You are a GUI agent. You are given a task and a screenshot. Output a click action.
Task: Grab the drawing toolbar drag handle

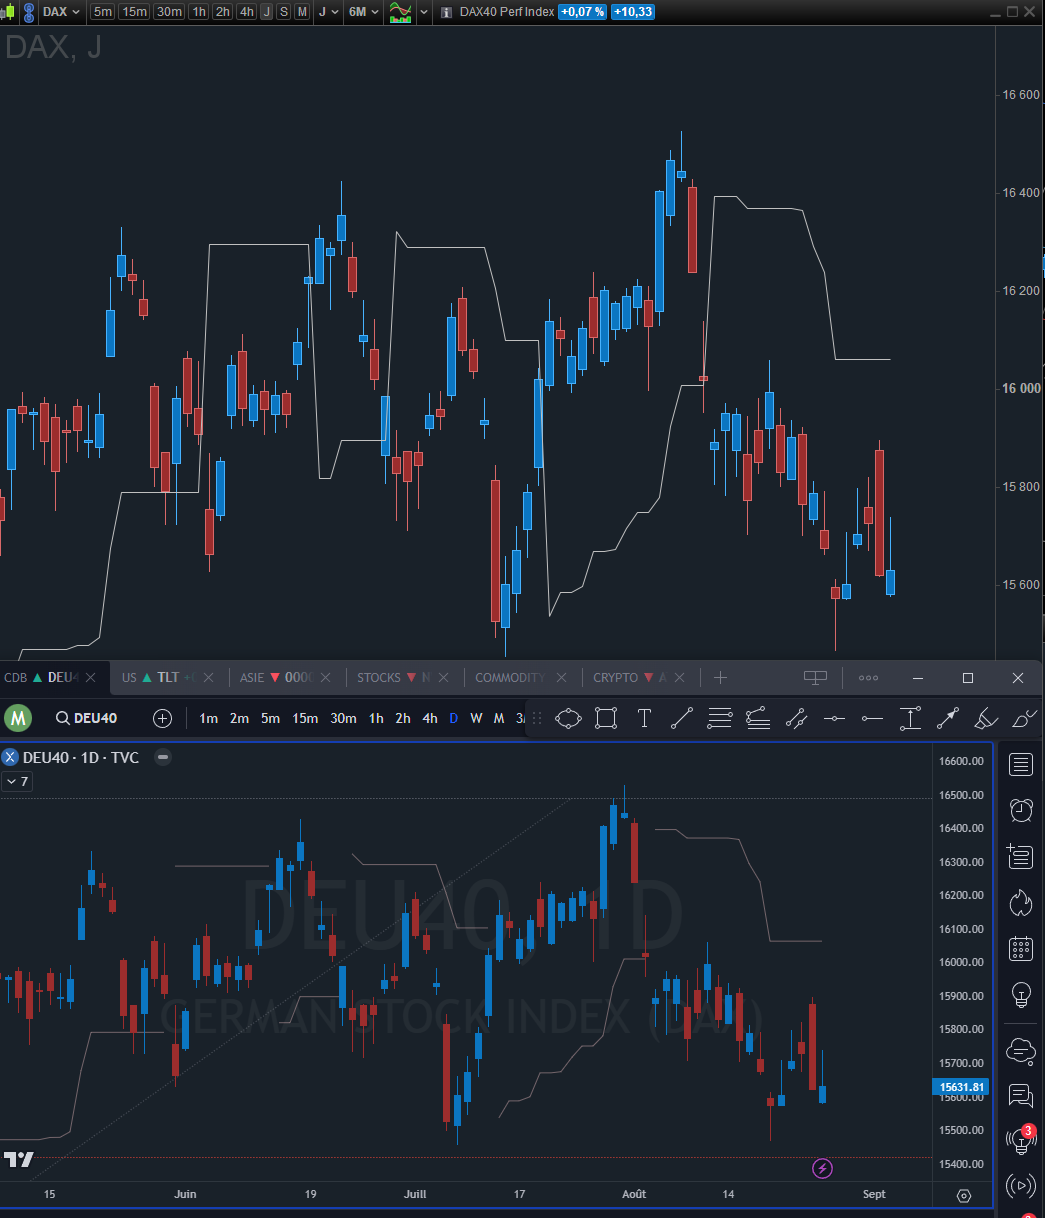[537, 718]
